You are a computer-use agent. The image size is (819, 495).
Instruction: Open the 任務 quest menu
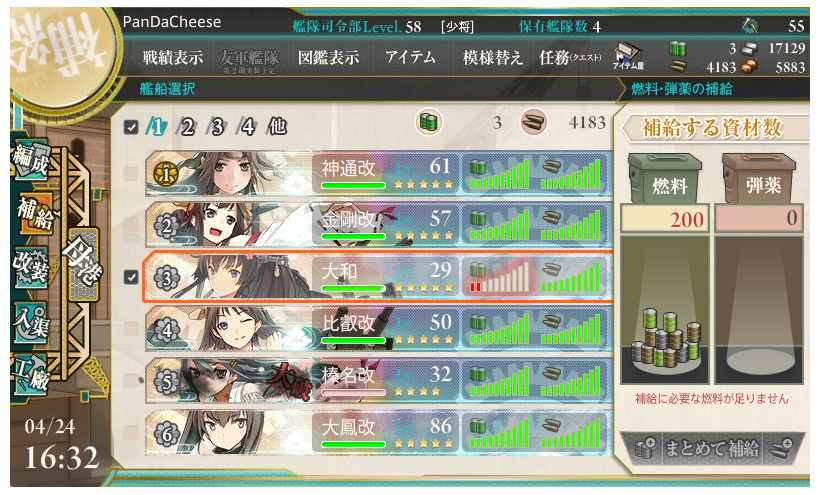[570, 57]
